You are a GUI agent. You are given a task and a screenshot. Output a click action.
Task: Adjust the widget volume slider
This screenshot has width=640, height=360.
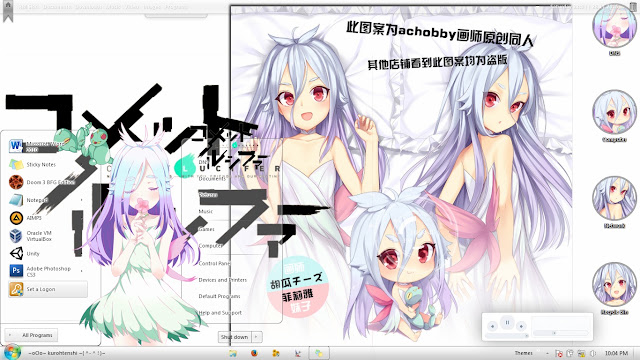coord(507,336)
